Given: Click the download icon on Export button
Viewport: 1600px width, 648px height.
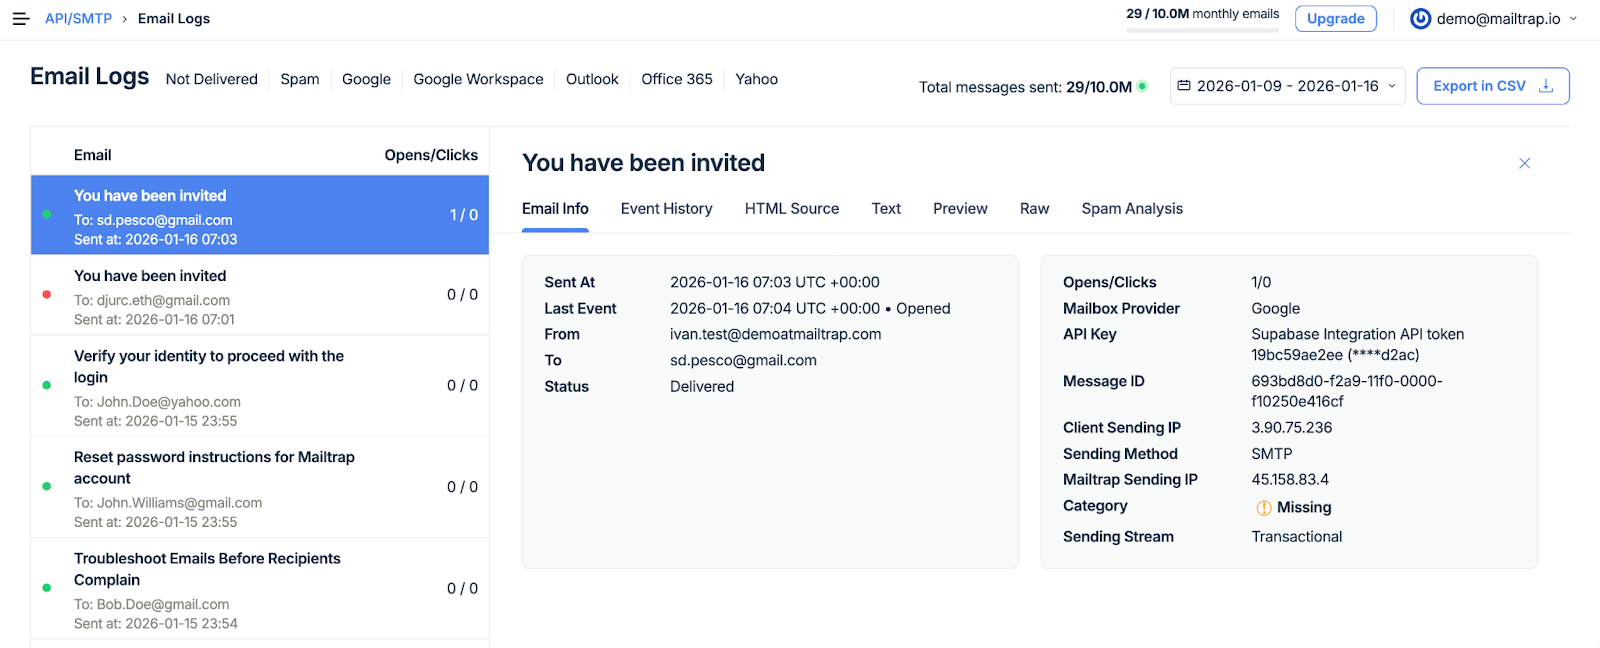Looking at the screenshot, I should [x=1546, y=86].
